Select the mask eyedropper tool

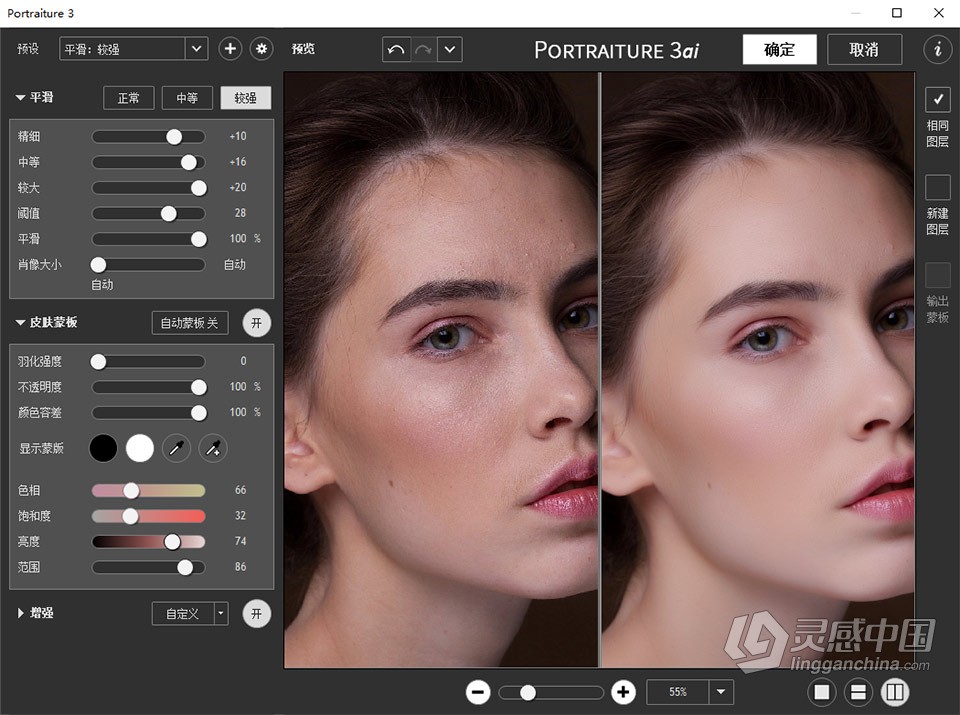[176, 448]
